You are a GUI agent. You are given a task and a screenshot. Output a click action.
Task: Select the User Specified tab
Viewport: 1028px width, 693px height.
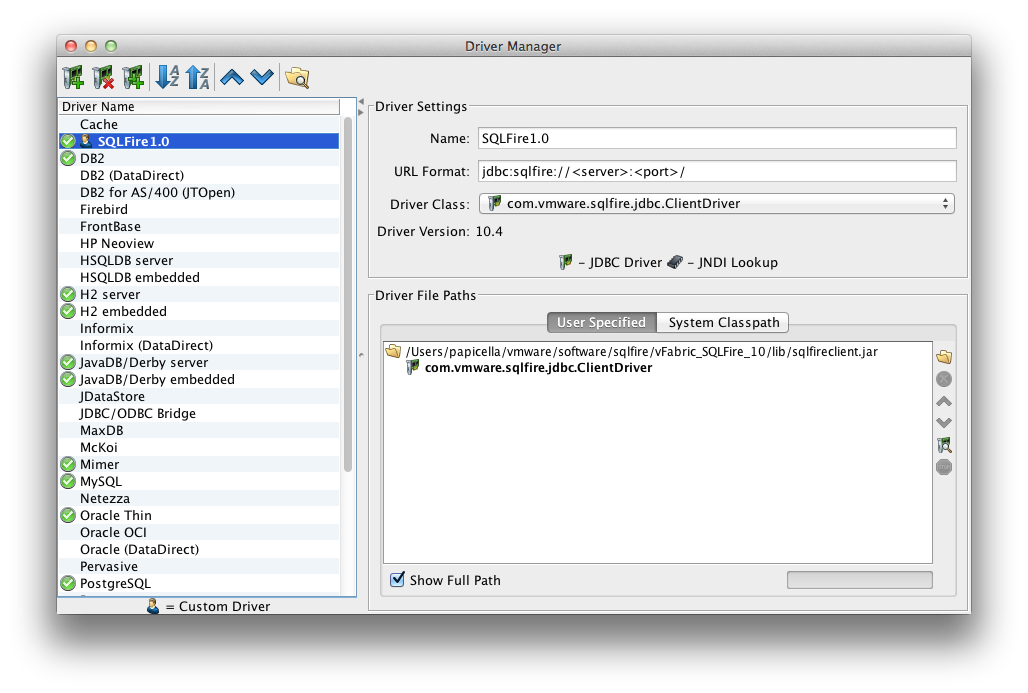coord(601,322)
